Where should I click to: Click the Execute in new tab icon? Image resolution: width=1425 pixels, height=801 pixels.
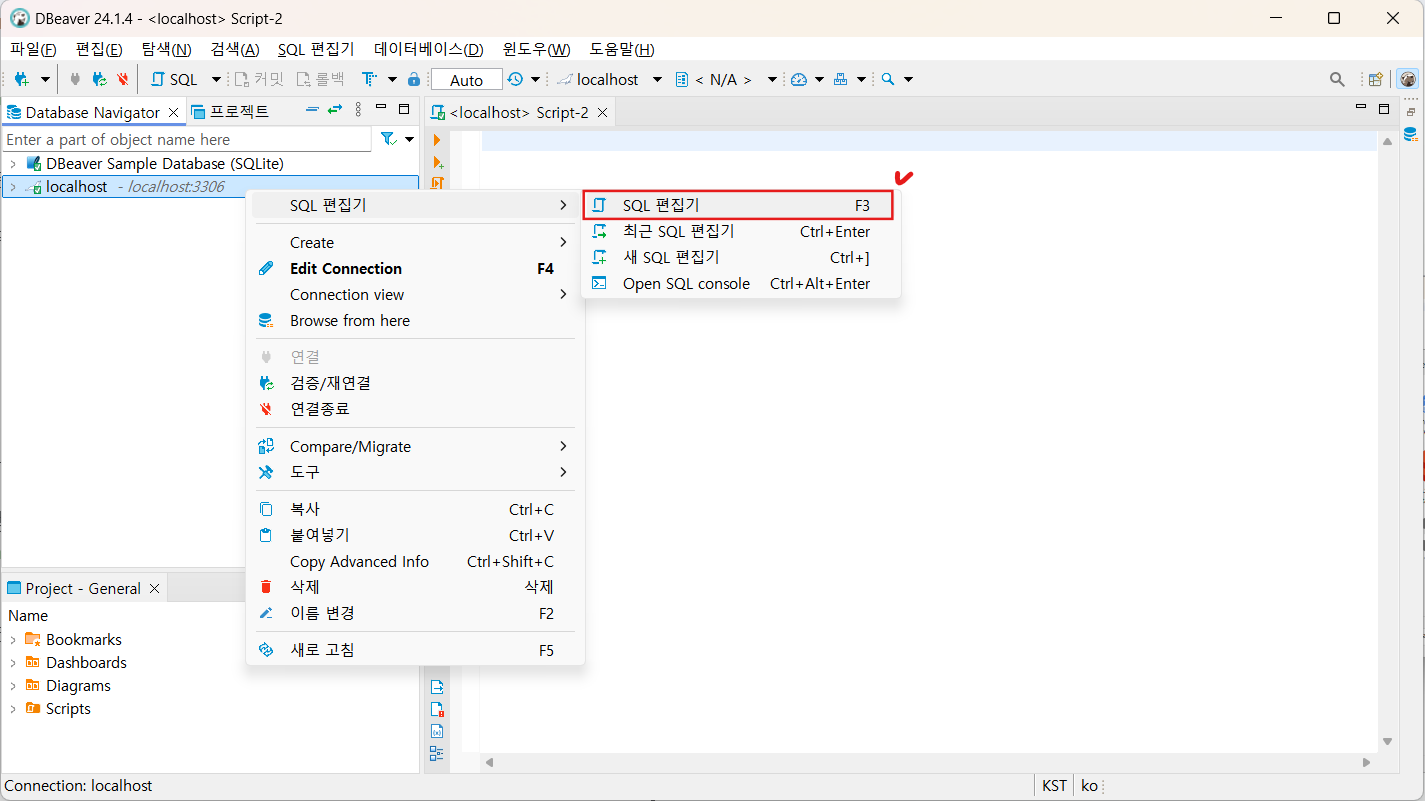click(437, 162)
